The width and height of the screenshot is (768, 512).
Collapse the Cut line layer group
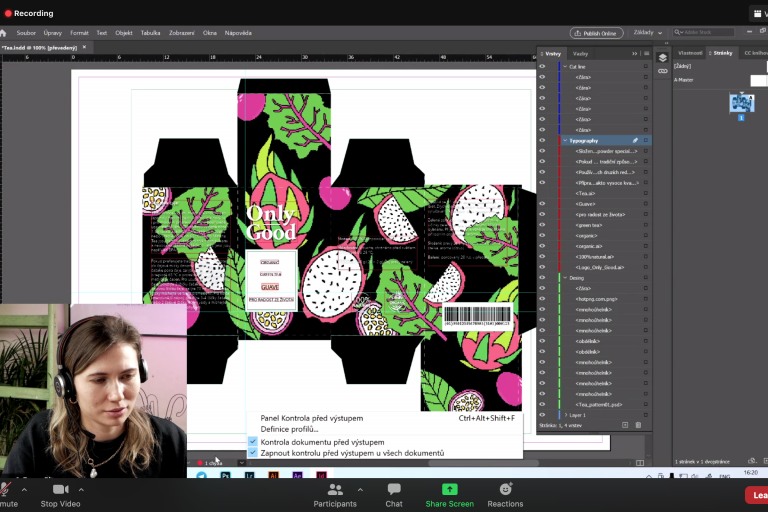[x=564, y=67]
